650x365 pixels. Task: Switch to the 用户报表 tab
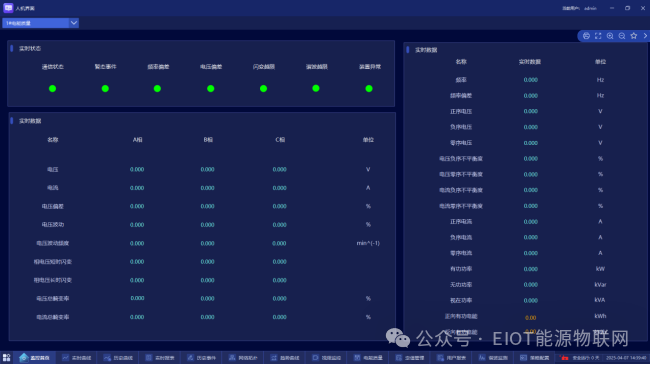(x=452, y=358)
